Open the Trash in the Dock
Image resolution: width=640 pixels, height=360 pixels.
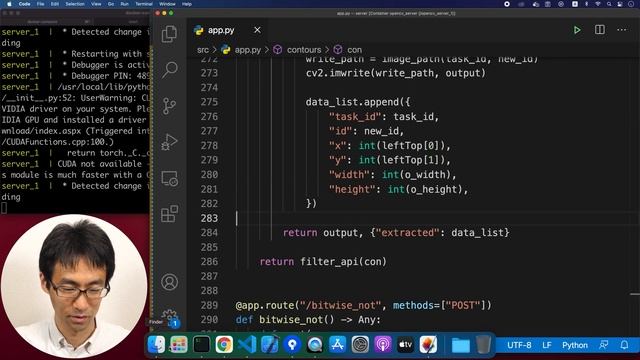click(x=483, y=344)
